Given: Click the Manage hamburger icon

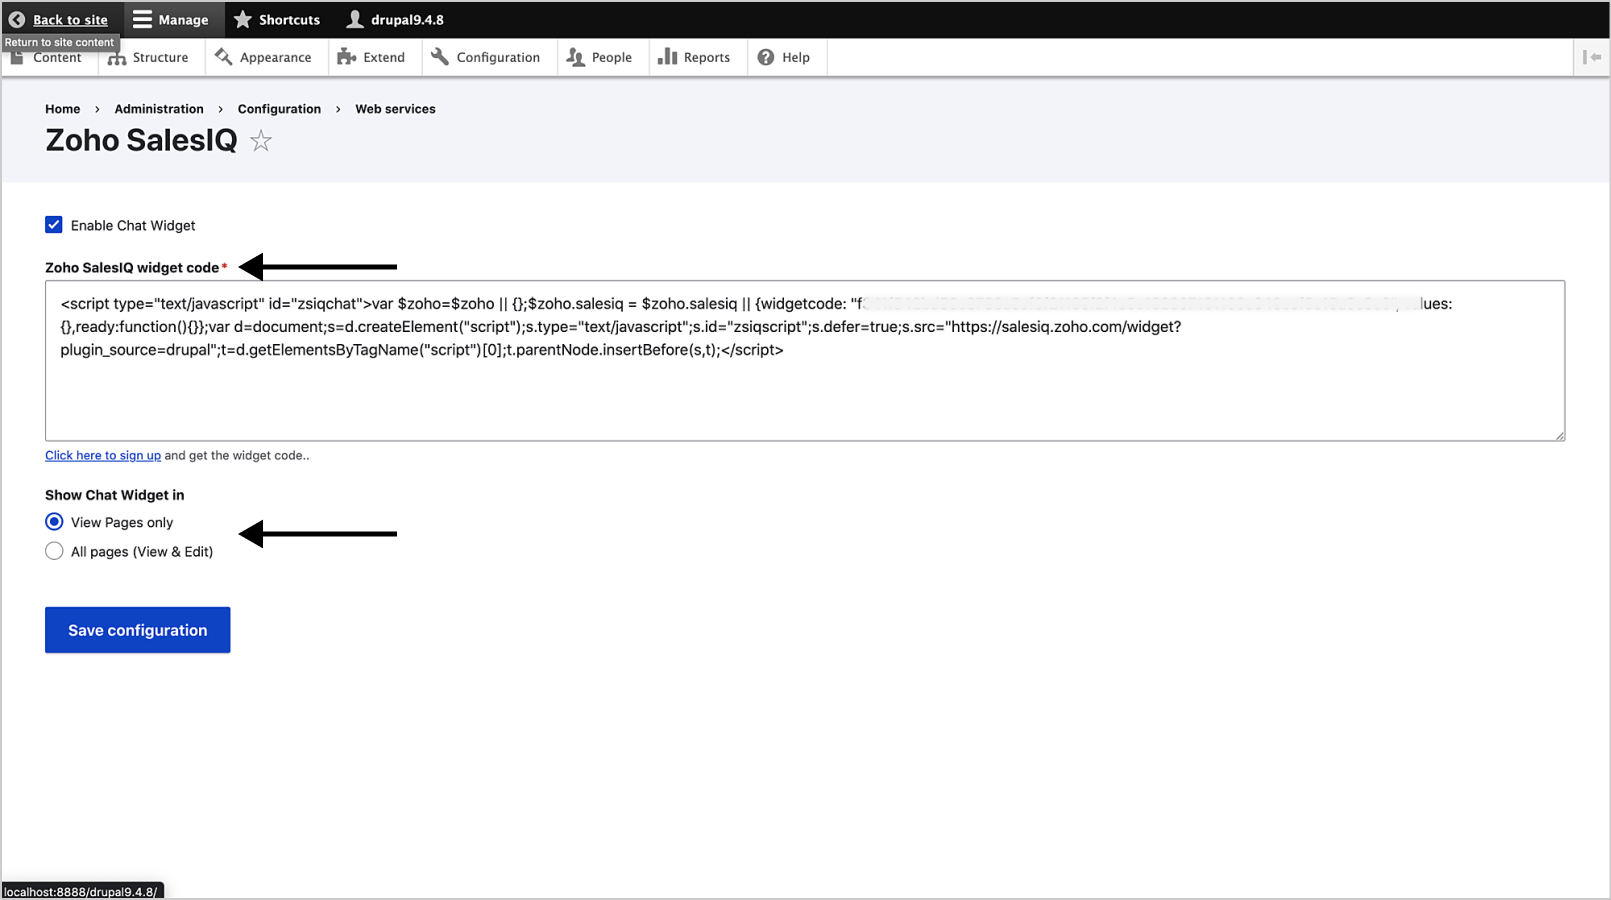Looking at the screenshot, I should [x=142, y=19].
